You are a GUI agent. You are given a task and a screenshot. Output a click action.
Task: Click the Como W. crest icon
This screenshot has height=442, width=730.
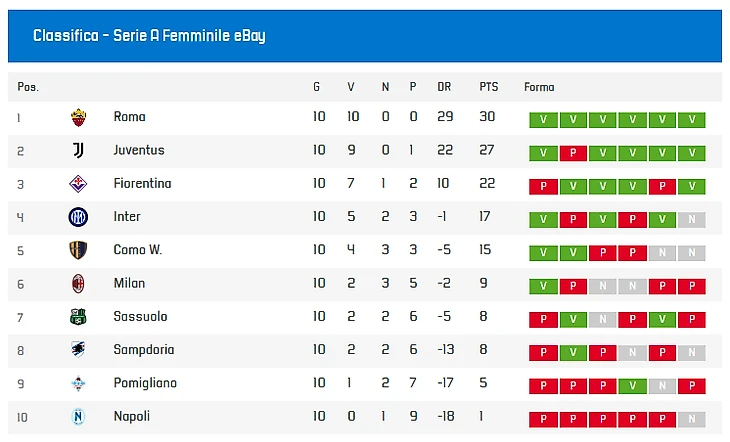(x=79, y=250)
